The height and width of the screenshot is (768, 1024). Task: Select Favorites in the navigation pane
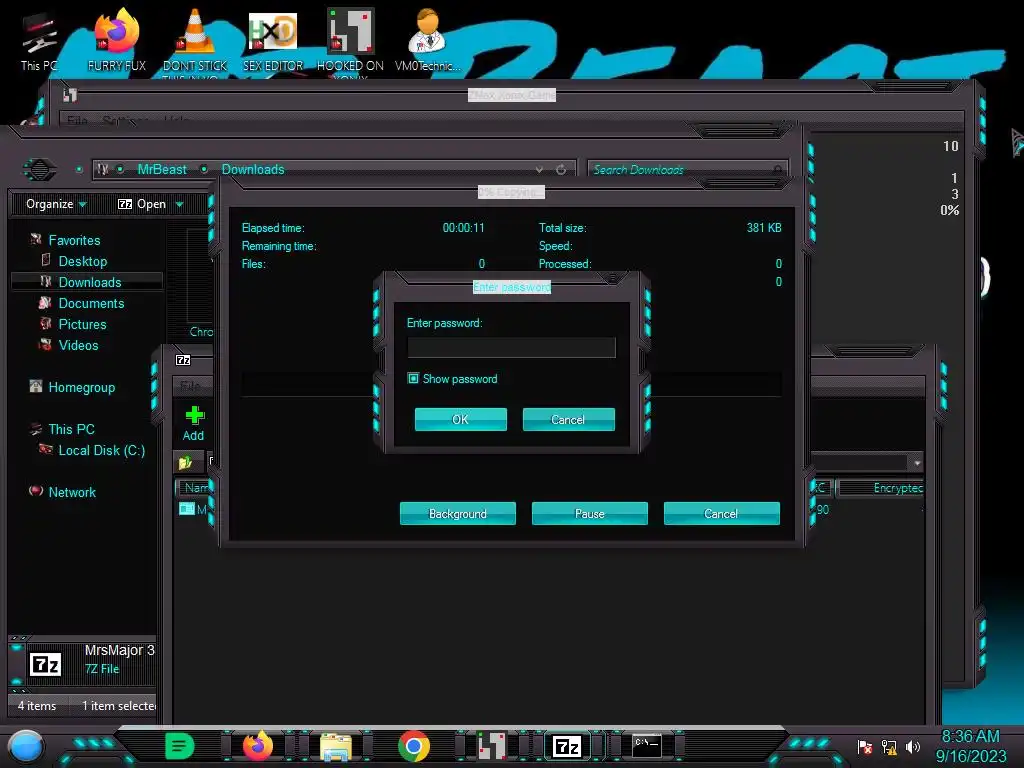pyautogui.click(x=74, y=240)
